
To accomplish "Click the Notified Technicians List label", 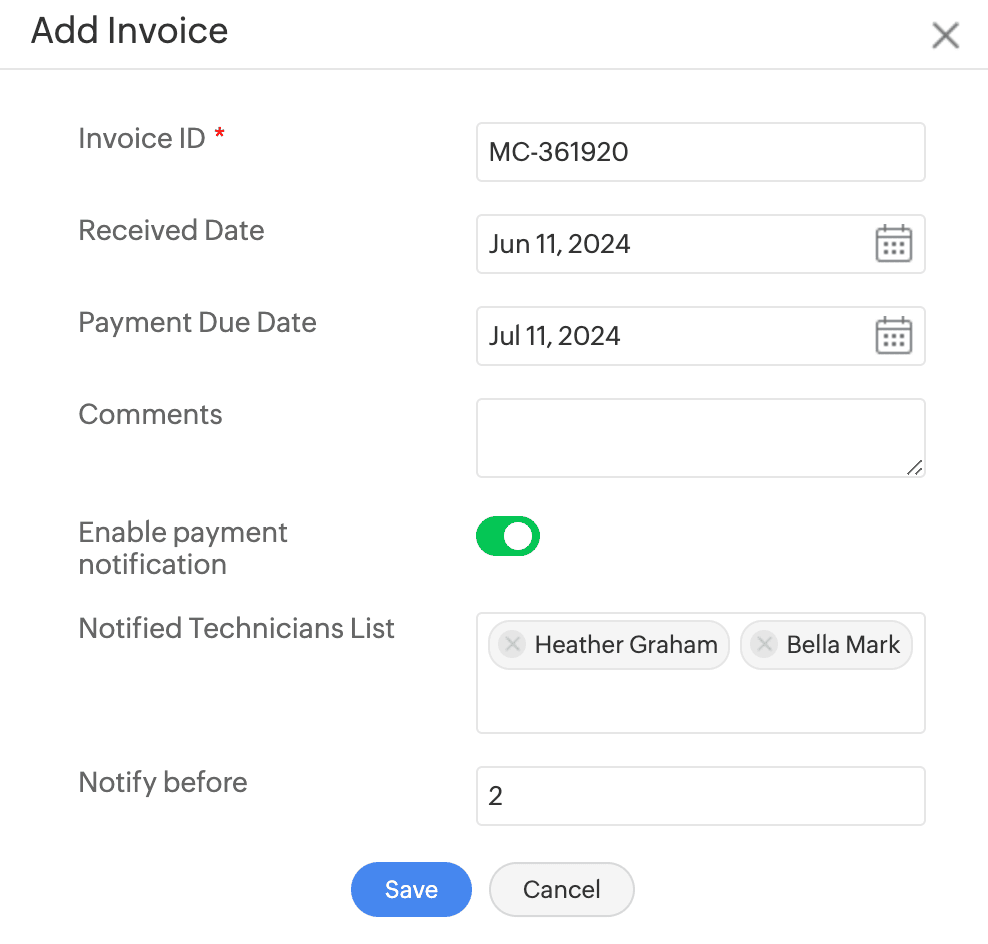I will (x=236, y=629).
